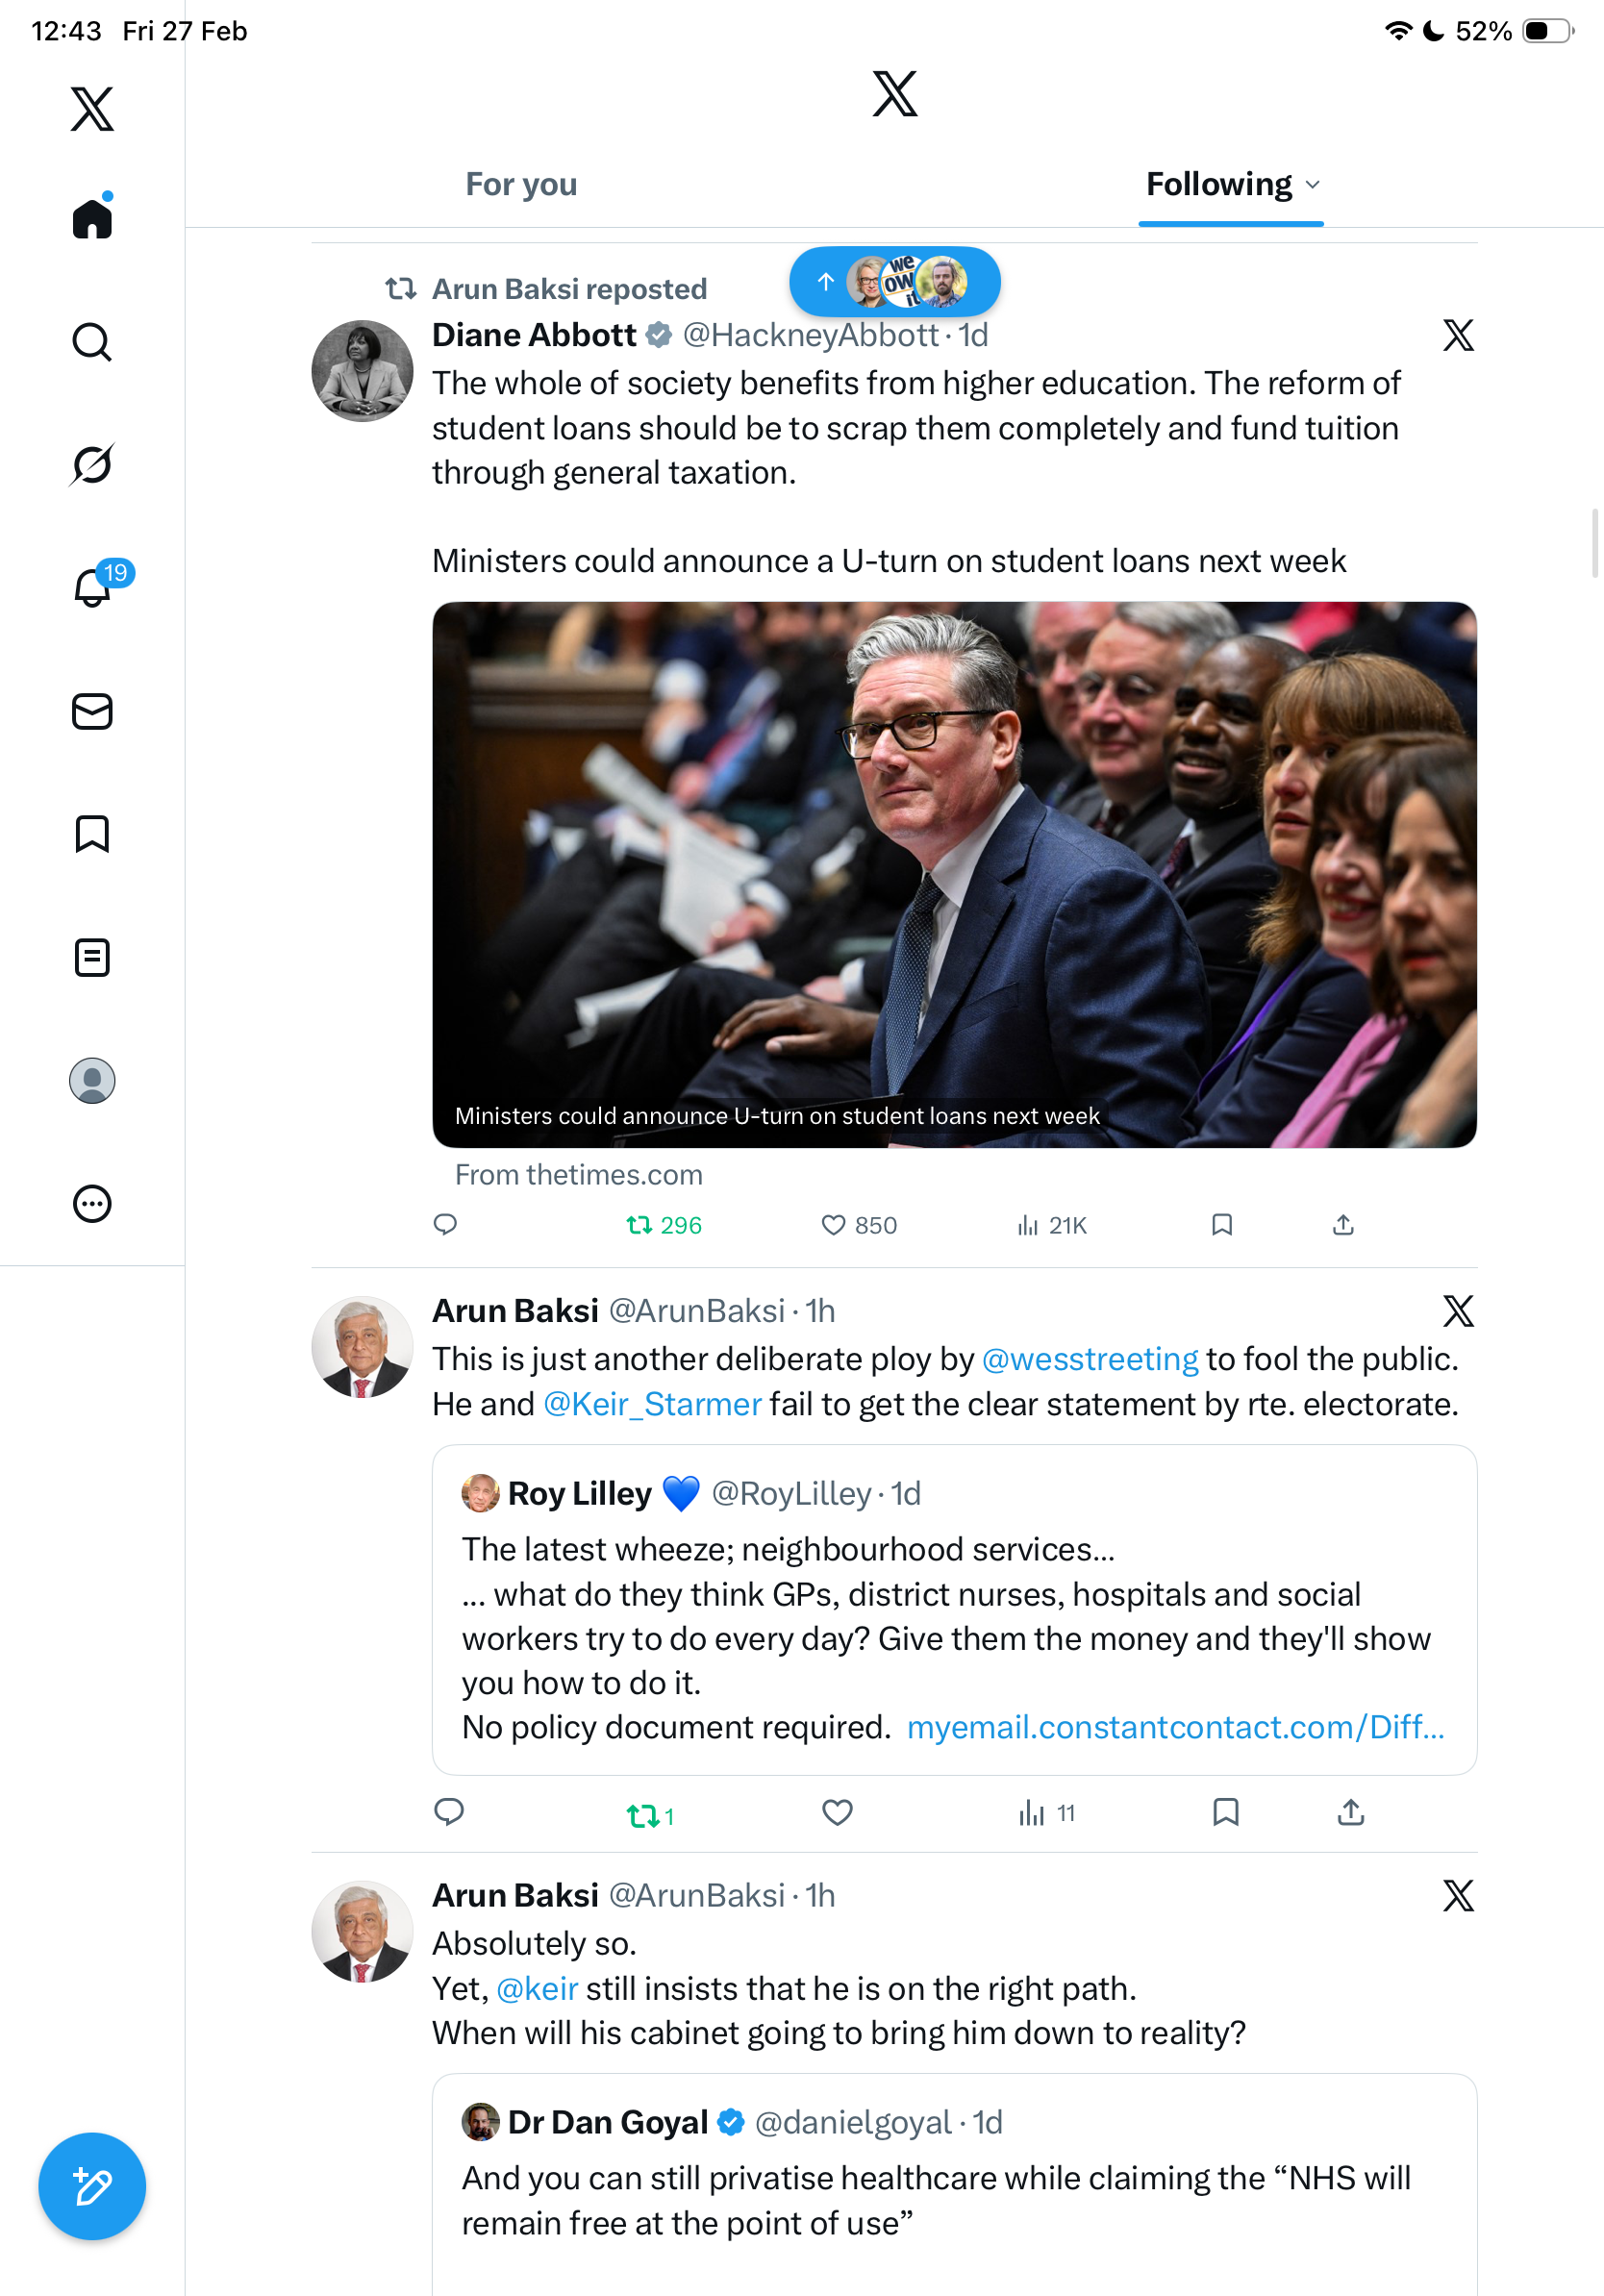Open the Profile icon in sidebar

(92, 1081)
